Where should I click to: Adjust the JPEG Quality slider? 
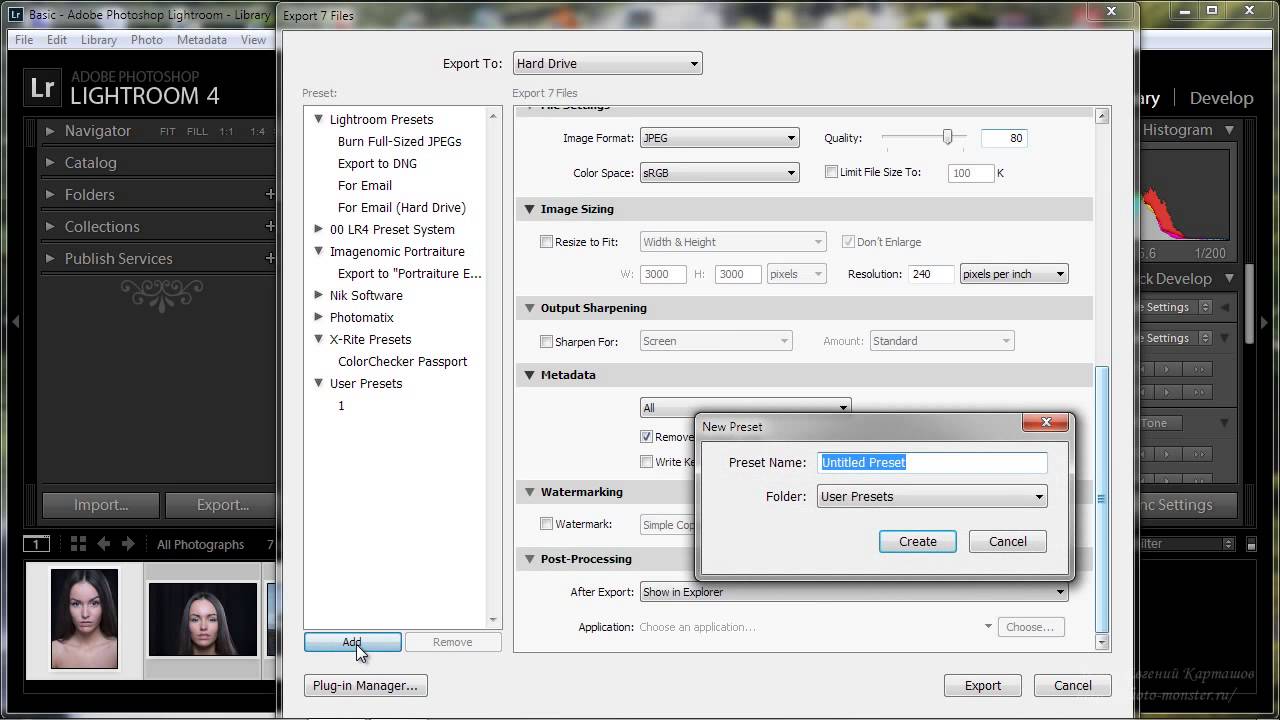pos(947,138)
